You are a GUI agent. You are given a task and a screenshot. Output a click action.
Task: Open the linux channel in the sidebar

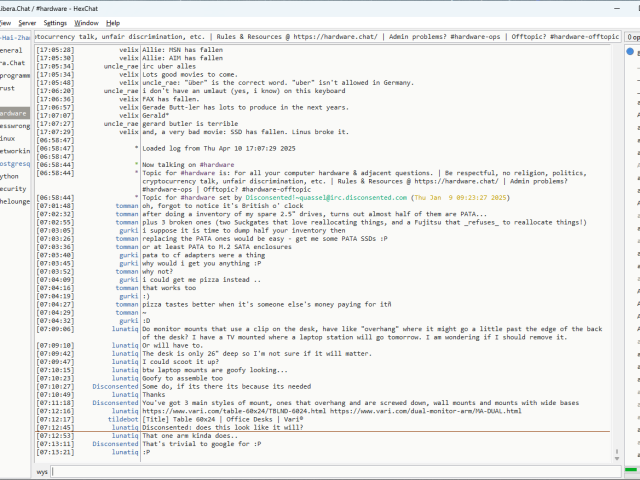pos(9,138)
